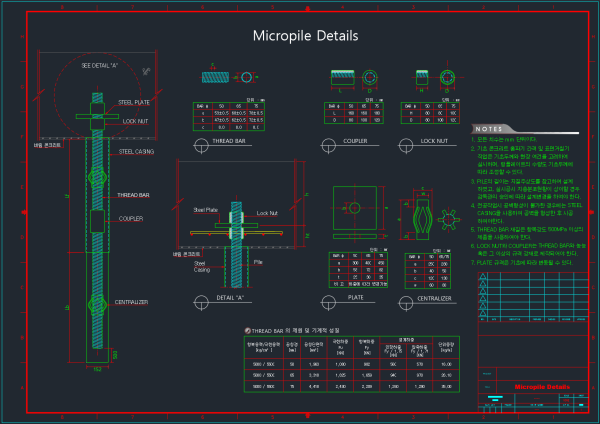Select "Steel Plate" label in Detail A
Viewport: 600px width, 424px height.
pyautogui.click(x=205, y=210)
